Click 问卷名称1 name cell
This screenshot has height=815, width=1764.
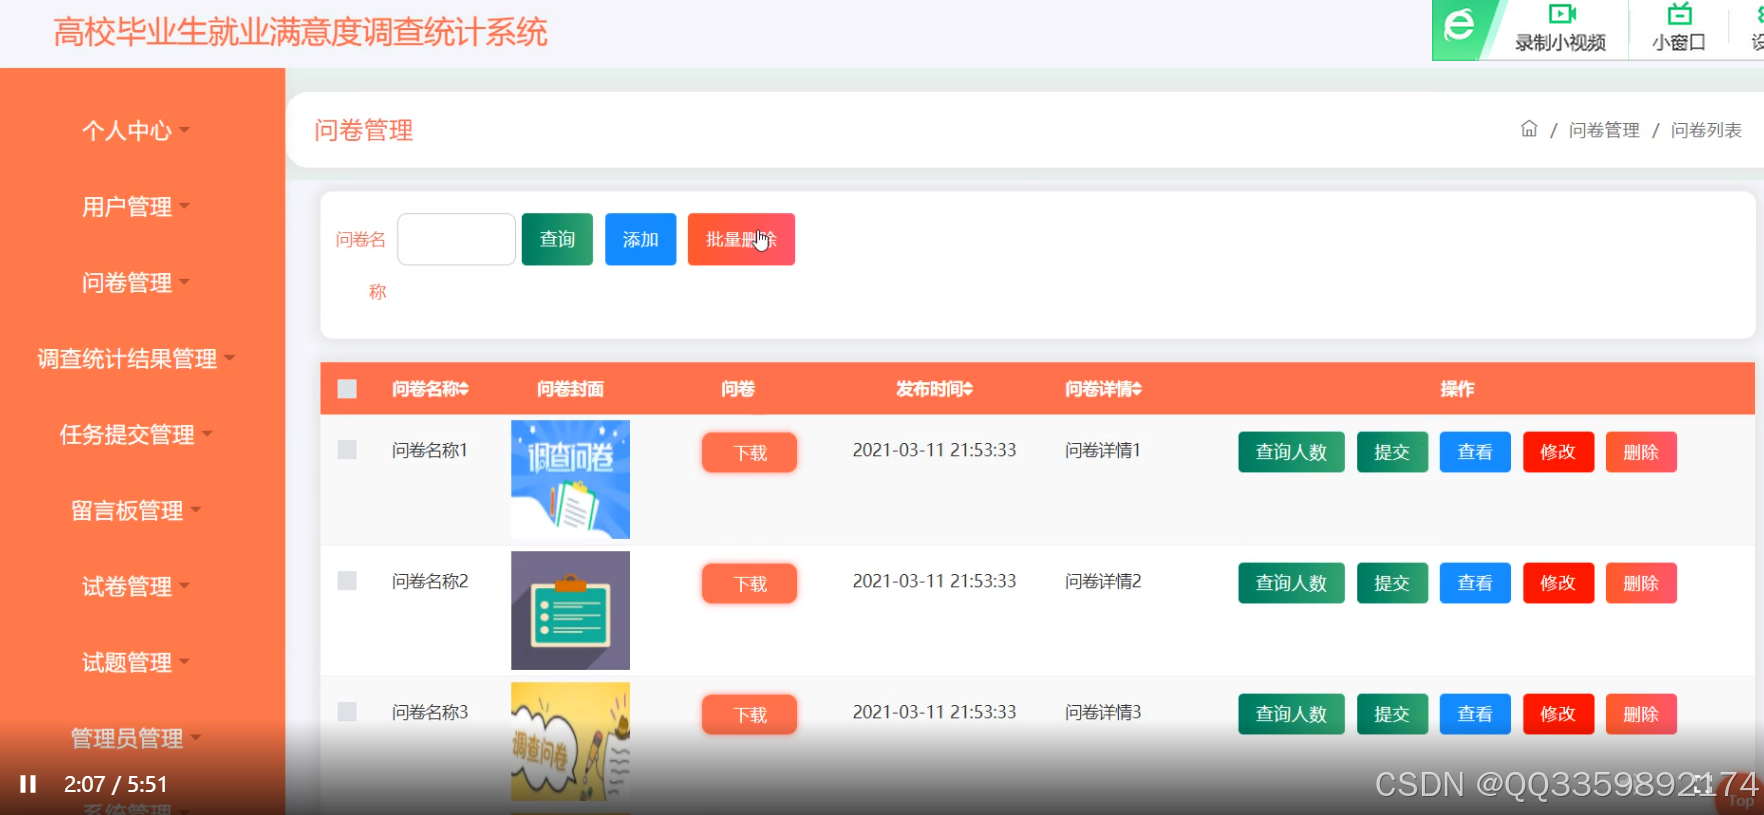[x=430, y=450]
